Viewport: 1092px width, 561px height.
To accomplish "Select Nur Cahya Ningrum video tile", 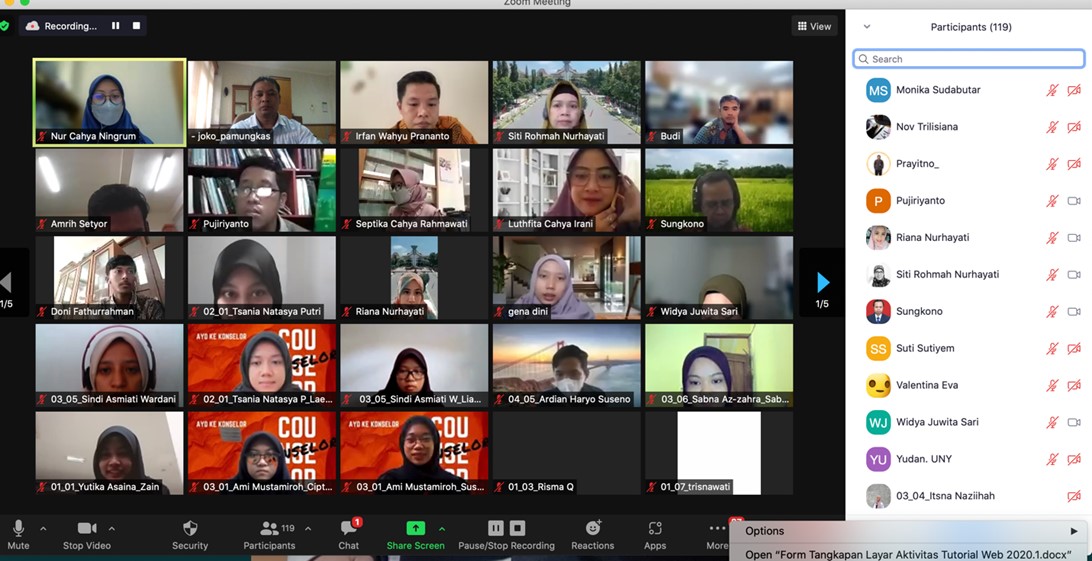I will [x=109, y=102].
